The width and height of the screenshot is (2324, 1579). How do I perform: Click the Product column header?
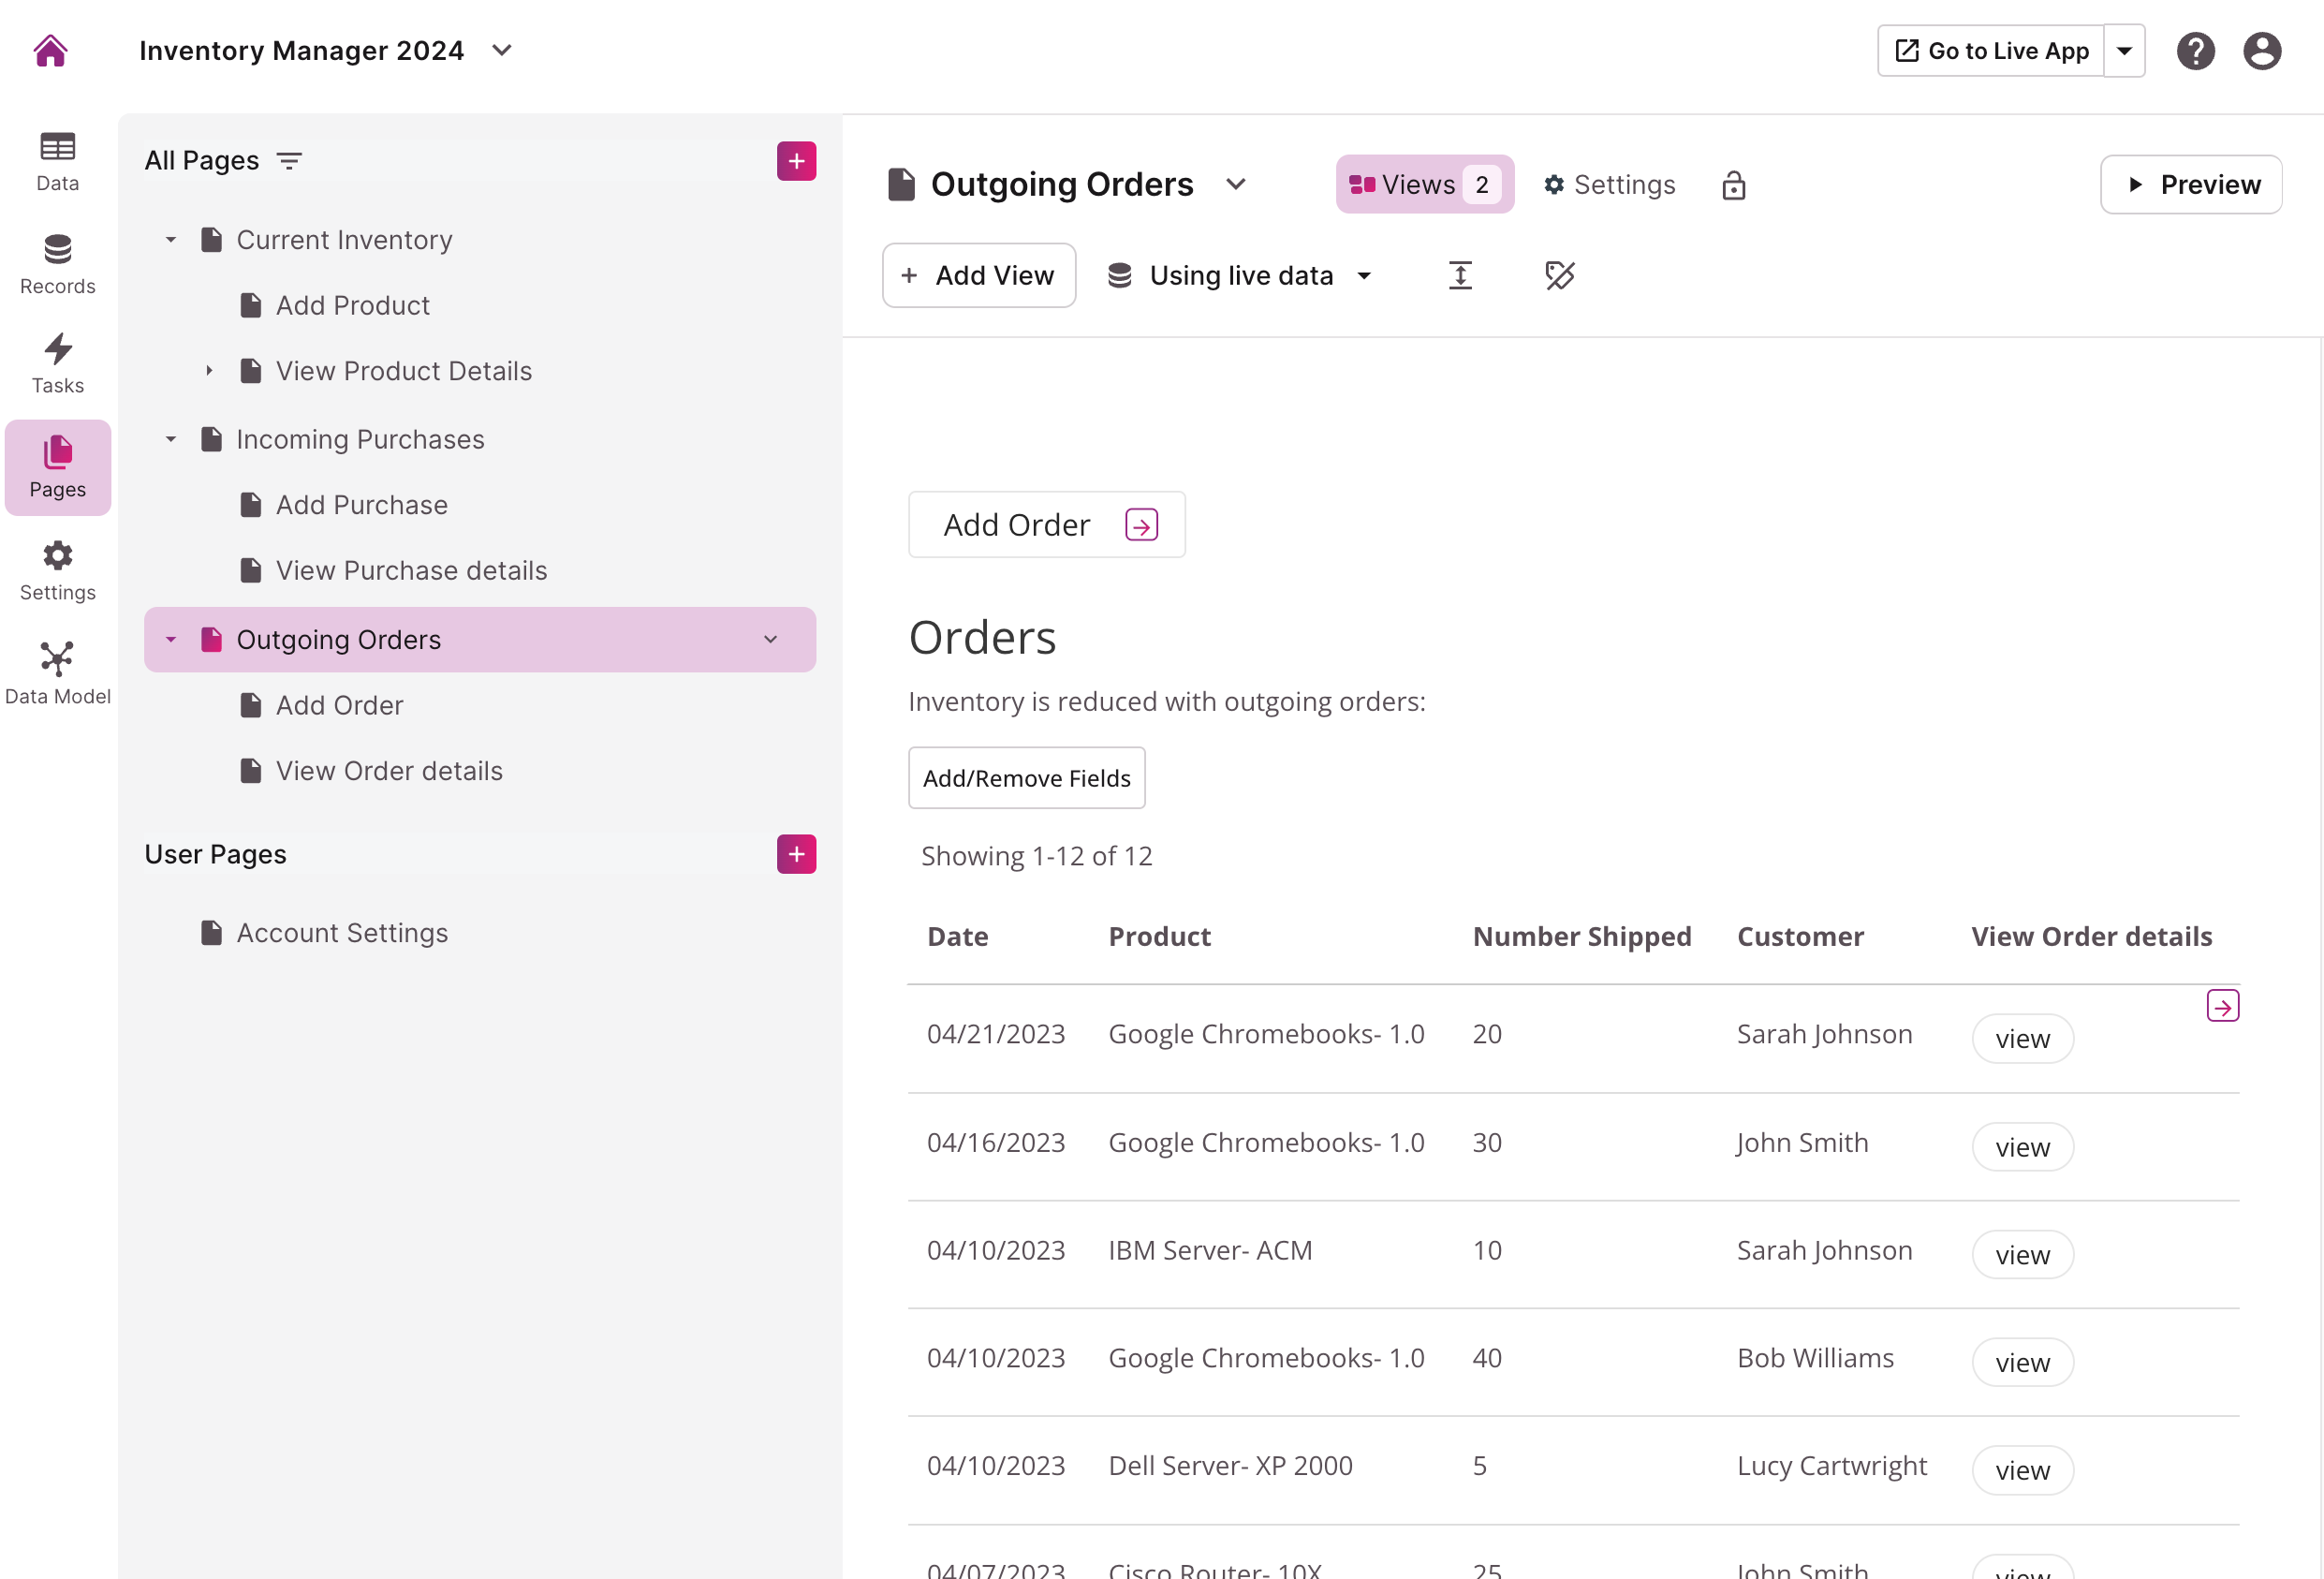[1159, 936]
